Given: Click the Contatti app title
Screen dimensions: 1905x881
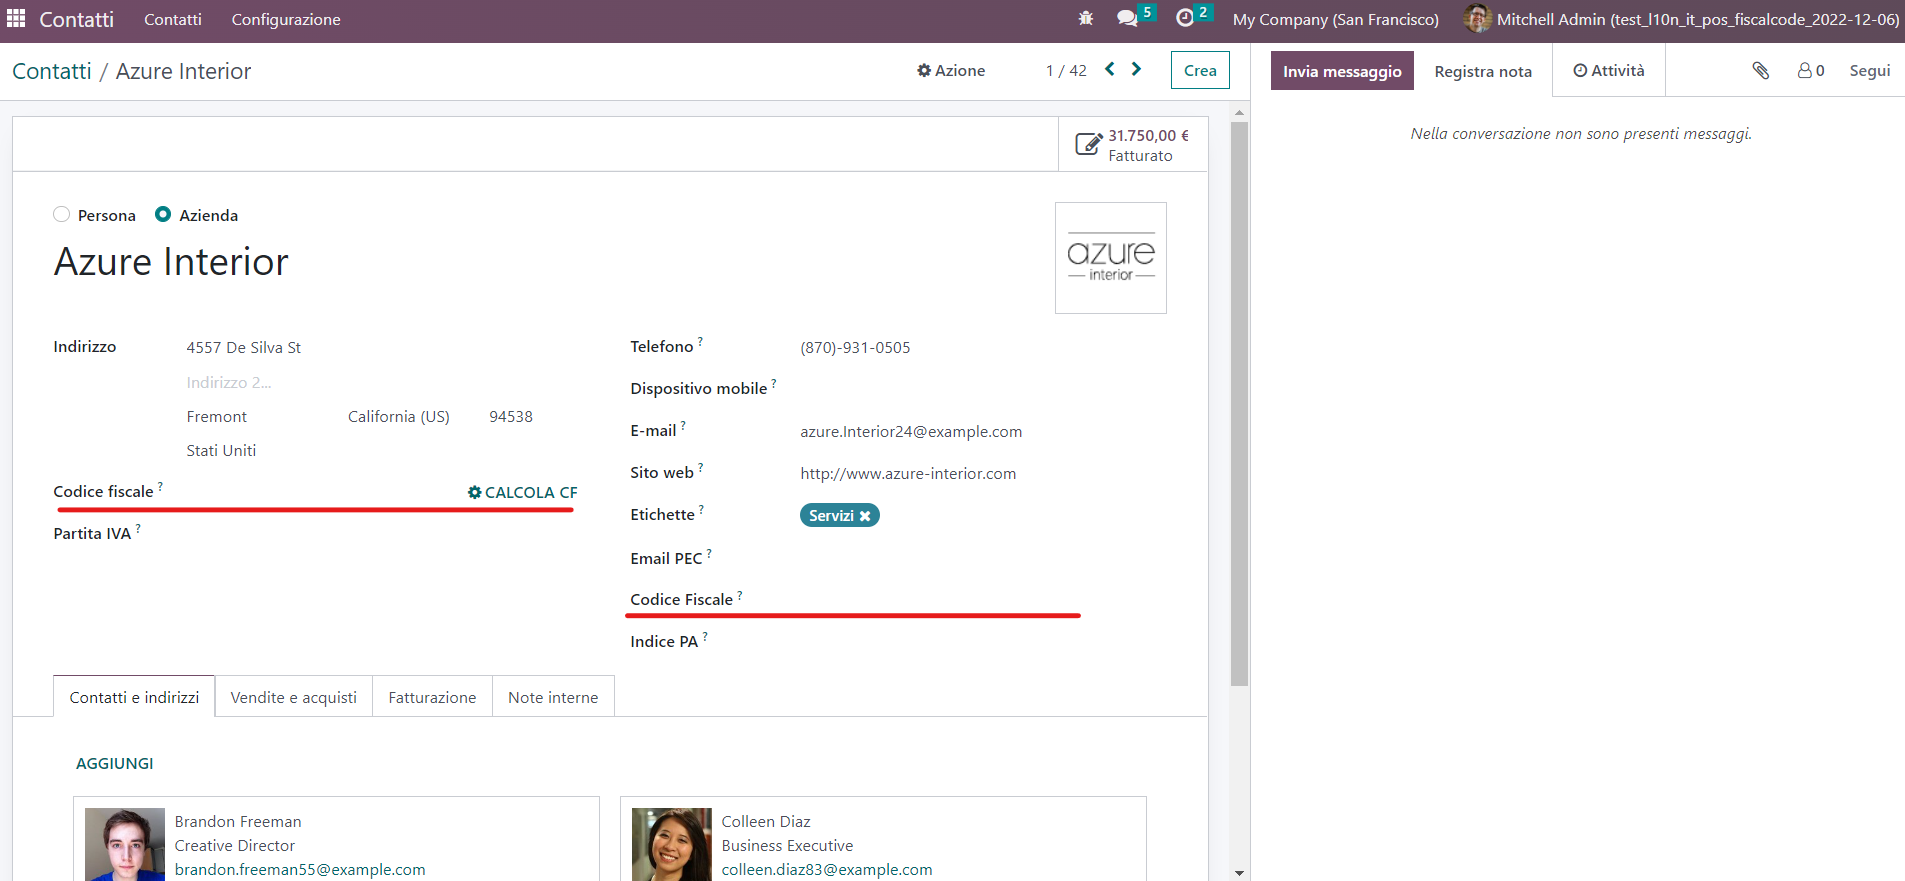Looking at the screenshot, I should (x=76, y=19).
